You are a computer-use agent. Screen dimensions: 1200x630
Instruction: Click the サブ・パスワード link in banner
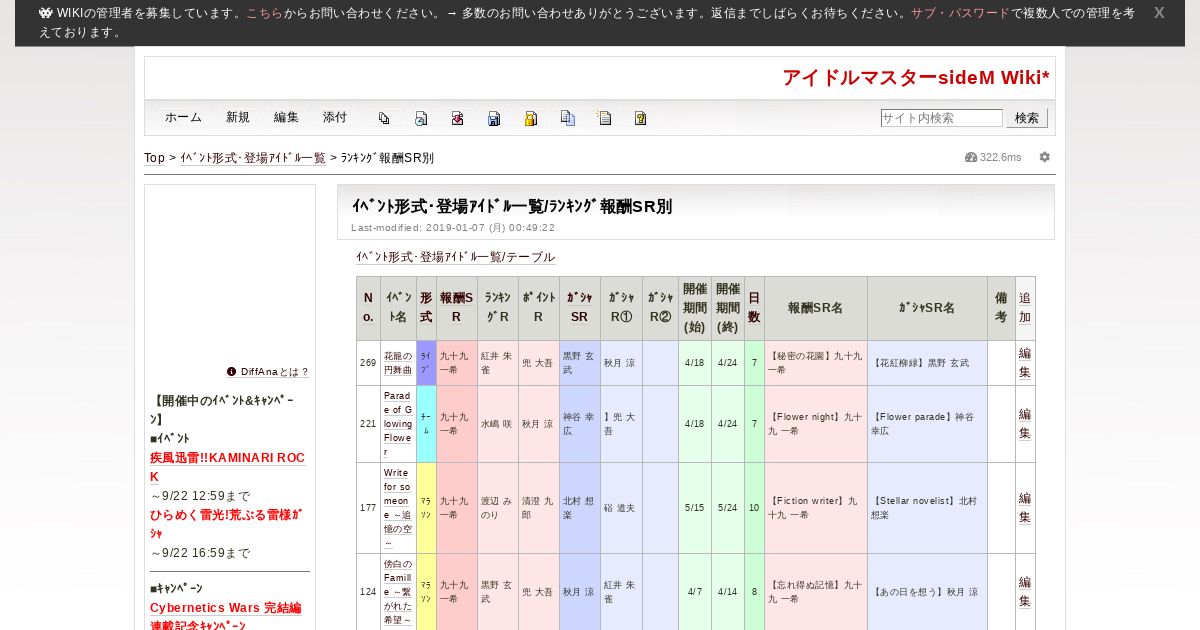pyautogui.click(x=960, y=13)
